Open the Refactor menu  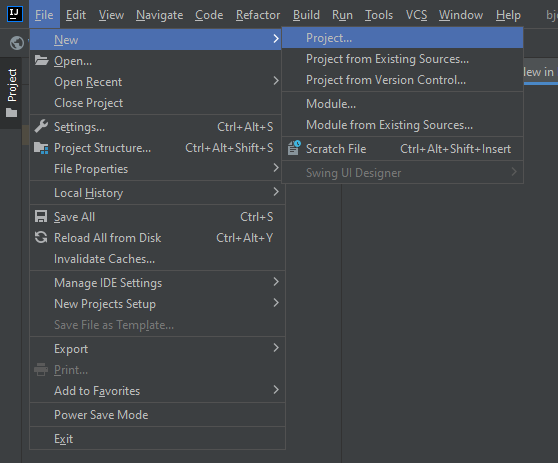[x=258, y=15]
